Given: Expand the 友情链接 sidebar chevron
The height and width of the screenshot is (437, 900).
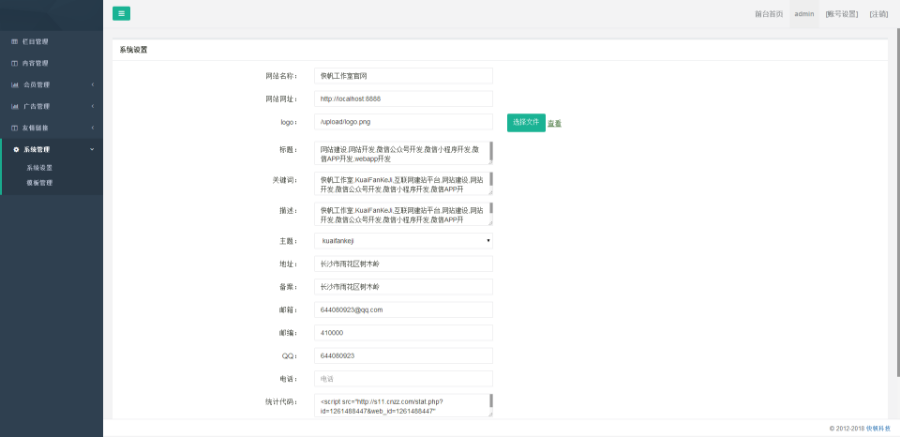Looking at the screenshot, I should (92, 127).
